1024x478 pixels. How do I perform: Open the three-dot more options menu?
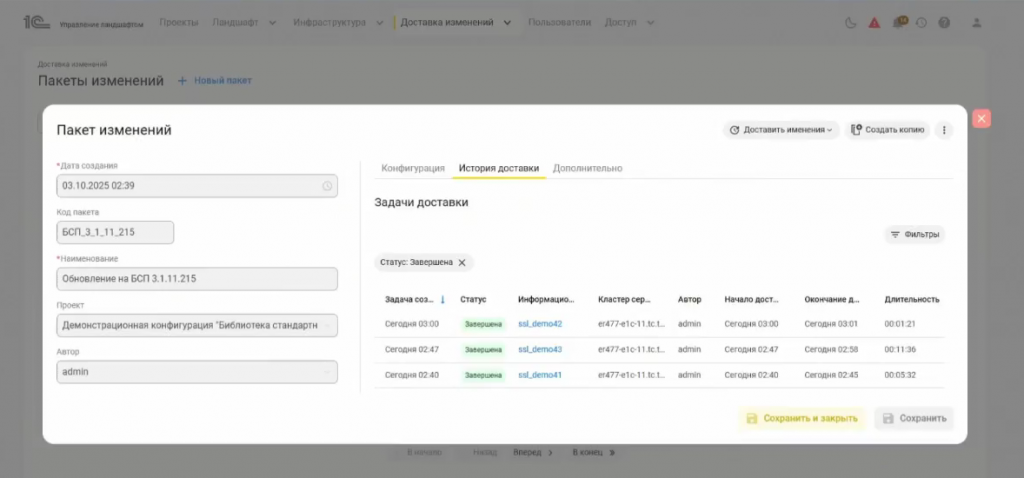(x=944, y=130)
